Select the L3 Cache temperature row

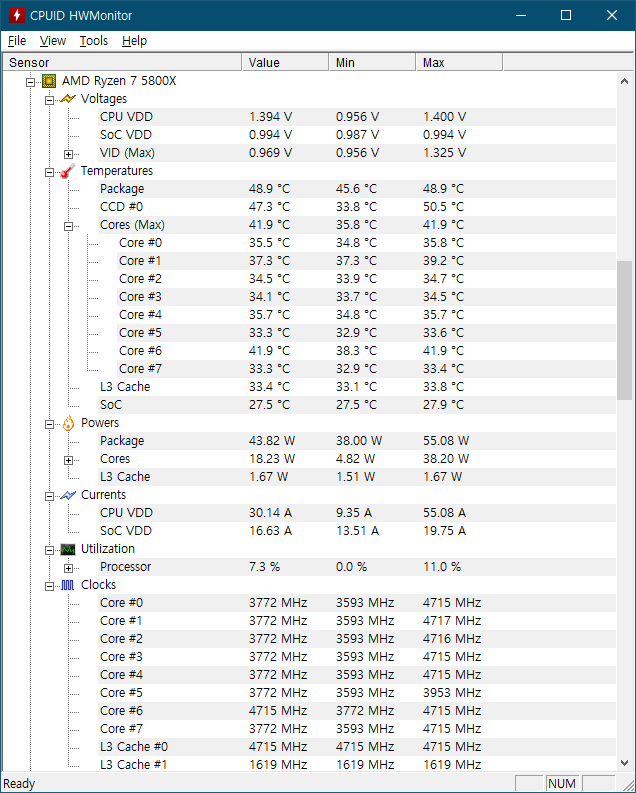[357, 387]
